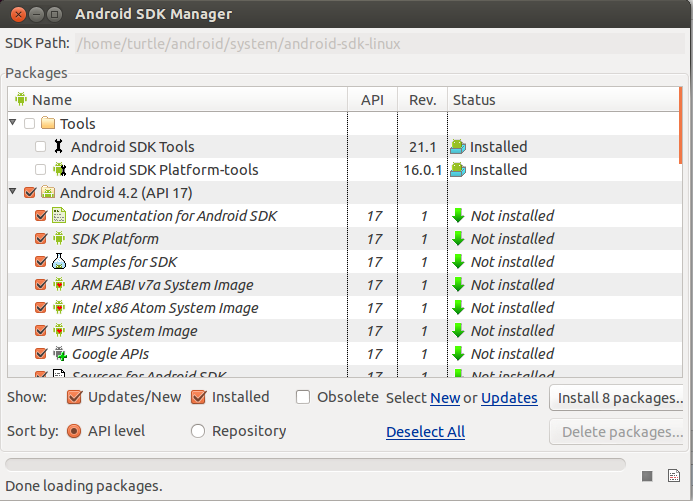Click the Android SDK Platform-tools icon
This screenshot has width=693, height=501.
(58, 170)
